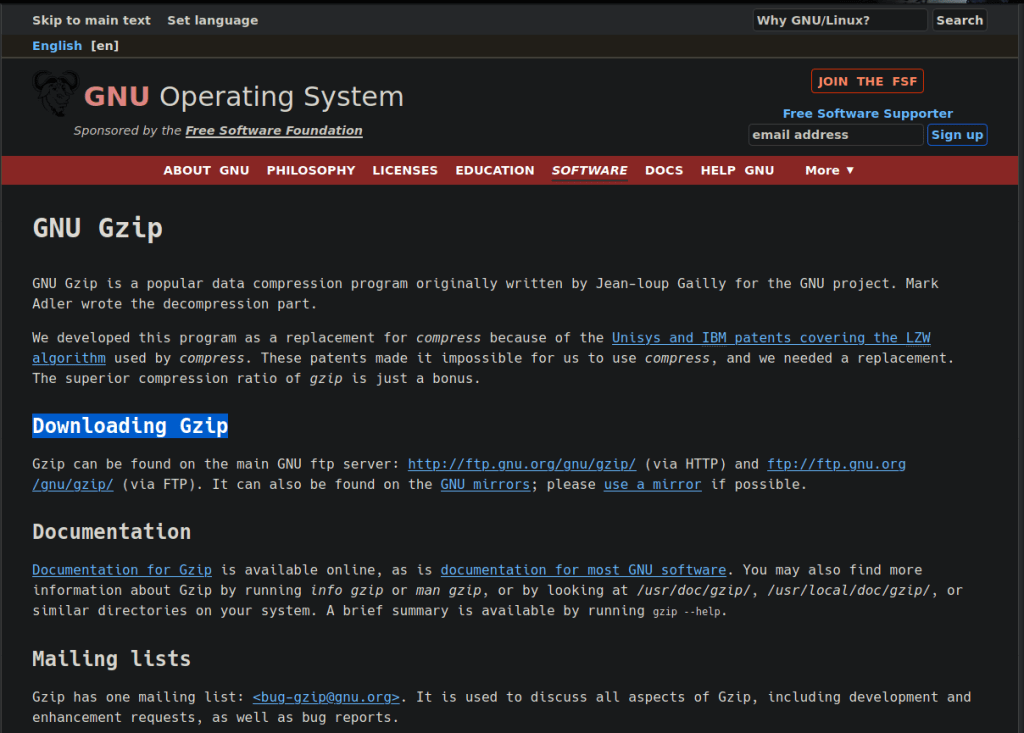Screen dimensions: 1024x733
Task: Open the DOCS navigation item
Action: (x=664, y=170)
